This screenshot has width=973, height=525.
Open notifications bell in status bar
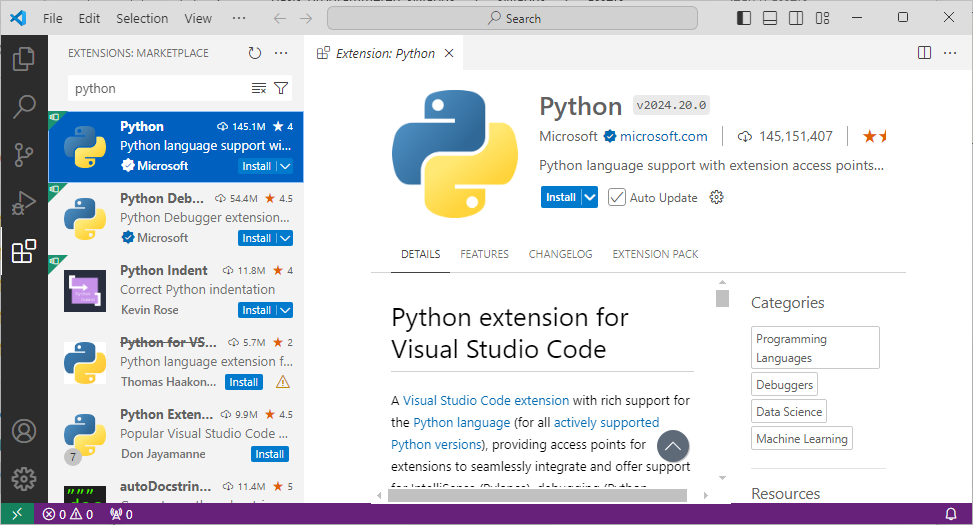[x=951, y=514]
